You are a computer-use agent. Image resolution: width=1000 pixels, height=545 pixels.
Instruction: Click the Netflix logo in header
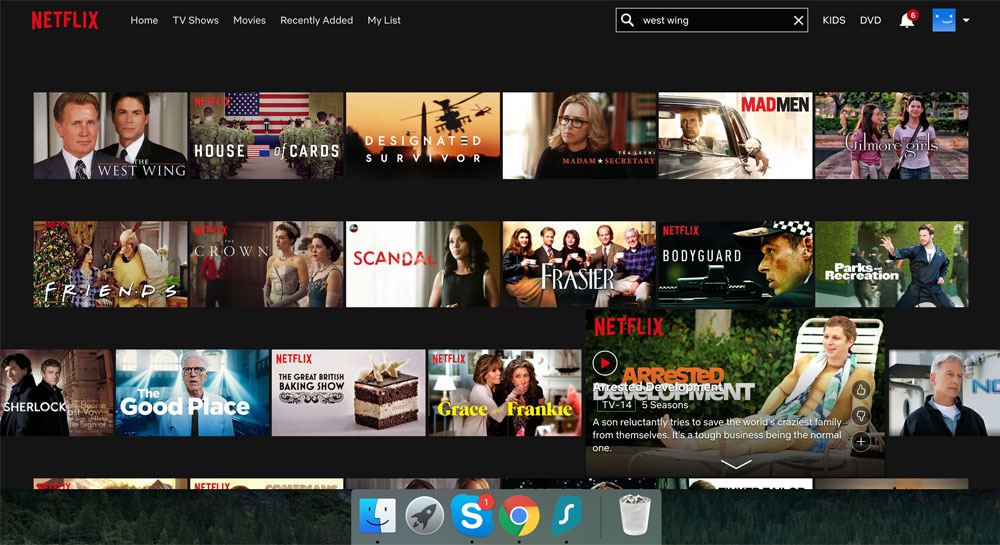point(64,20)
